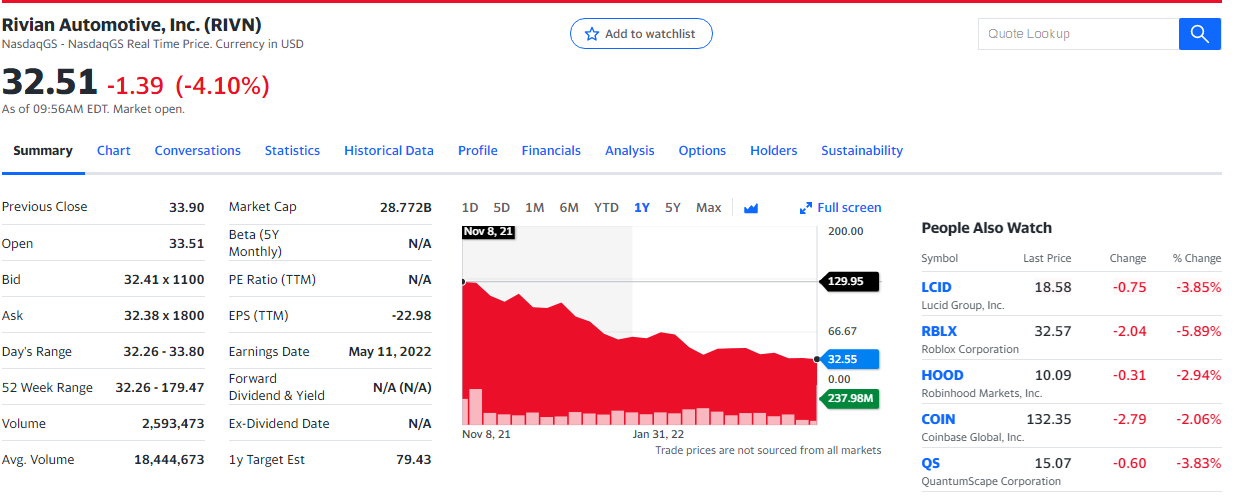Select the Summary tab
The width and height of the screenshot is (1242, 496).
coord(43,150)
